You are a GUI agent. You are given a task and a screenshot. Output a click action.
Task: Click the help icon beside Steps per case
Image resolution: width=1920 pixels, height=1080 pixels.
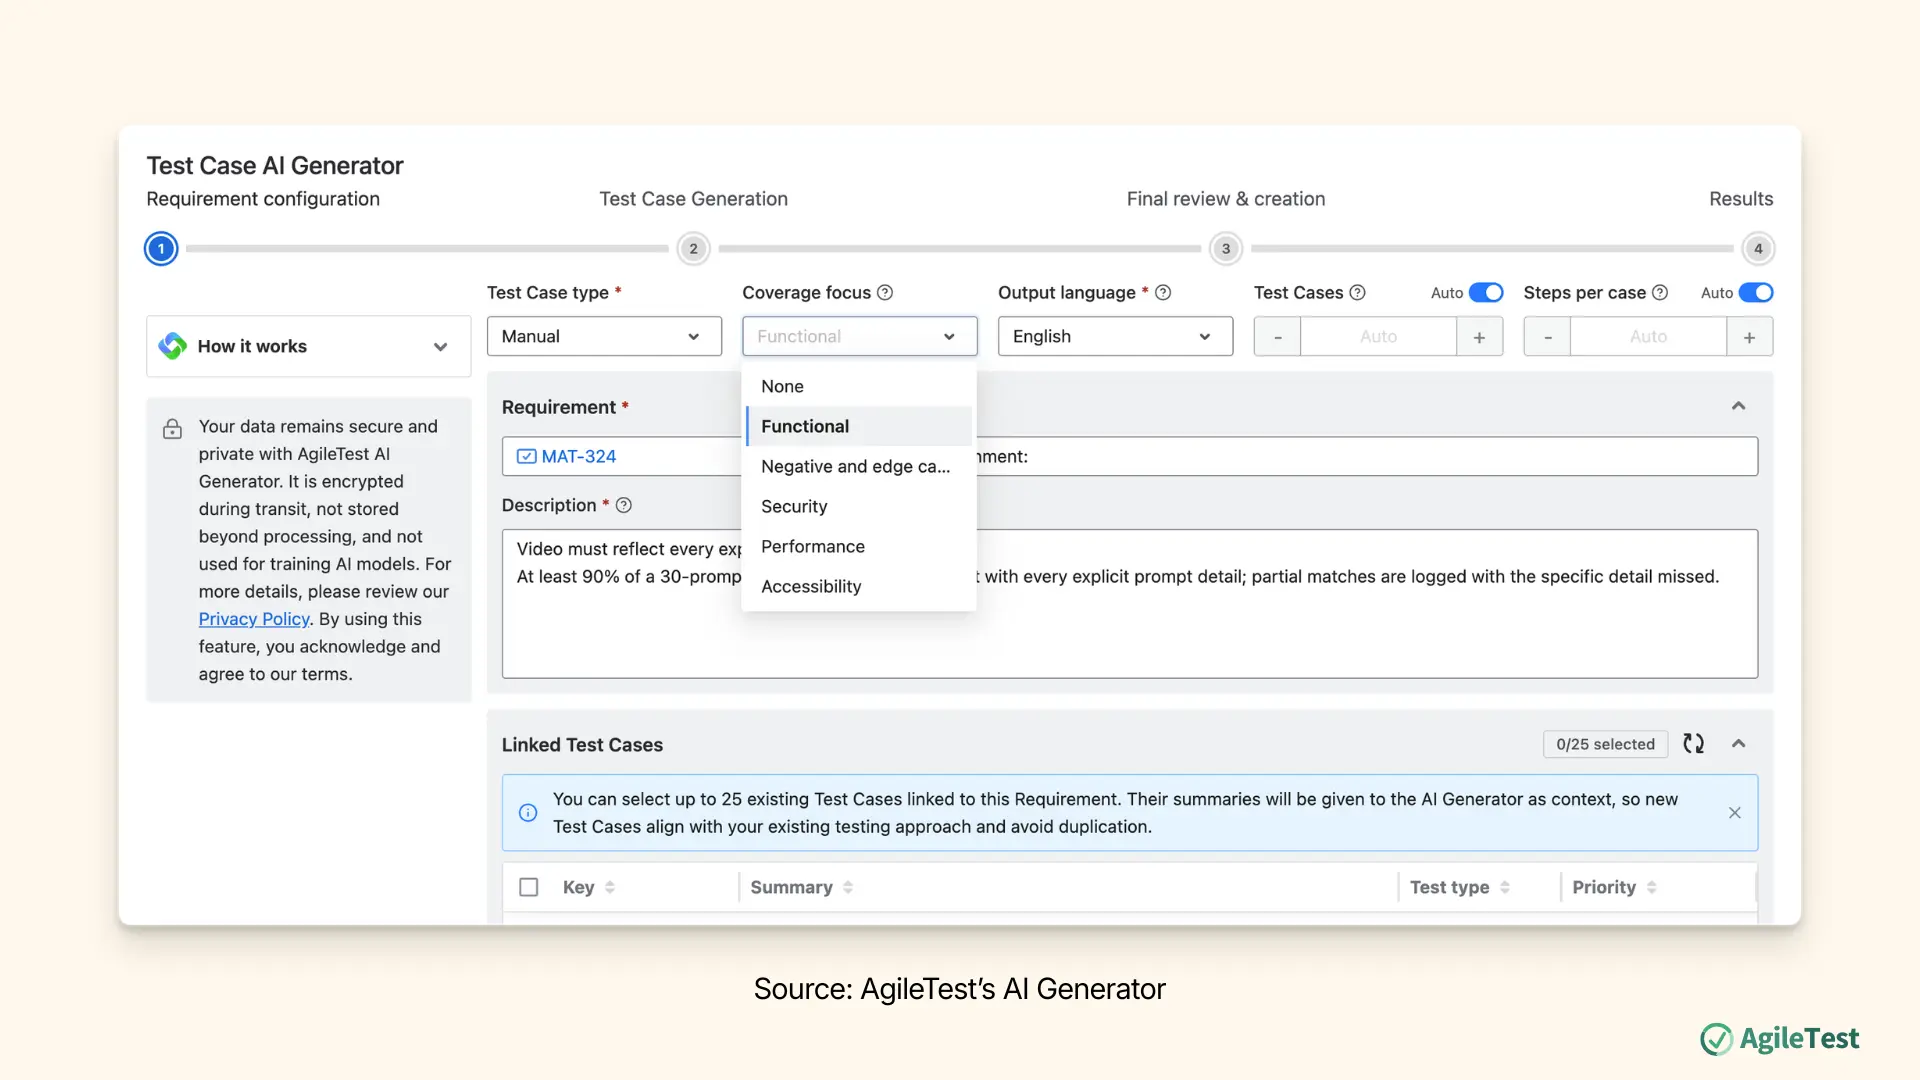1660,293
